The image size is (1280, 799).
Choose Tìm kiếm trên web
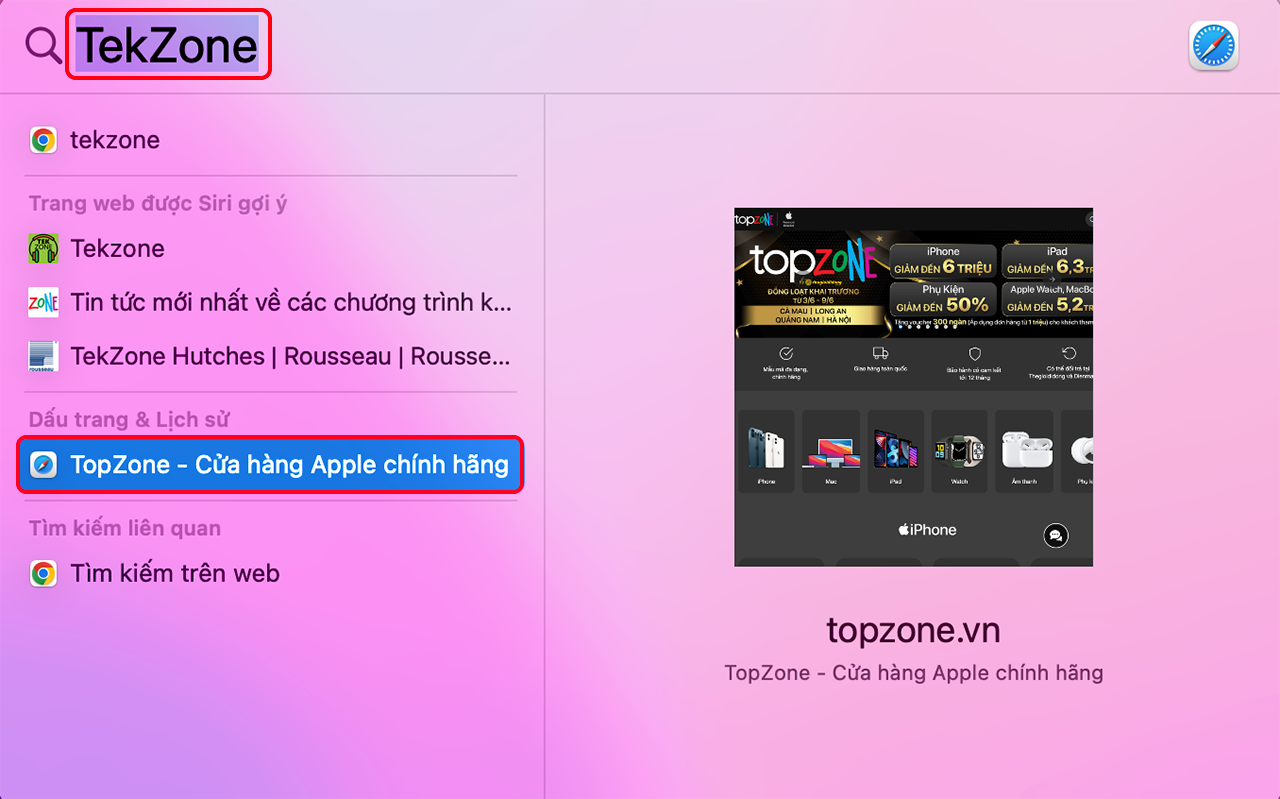point(272,573)
